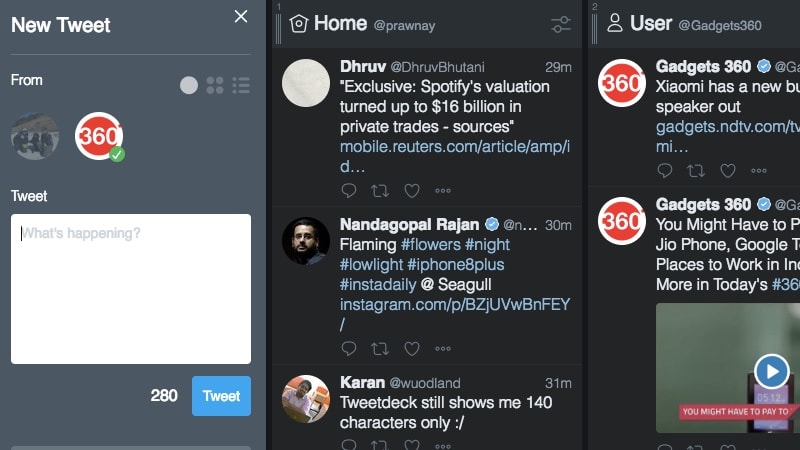Open Home column settings sliders icon
The image size is (800, 450).
[561, 24]
